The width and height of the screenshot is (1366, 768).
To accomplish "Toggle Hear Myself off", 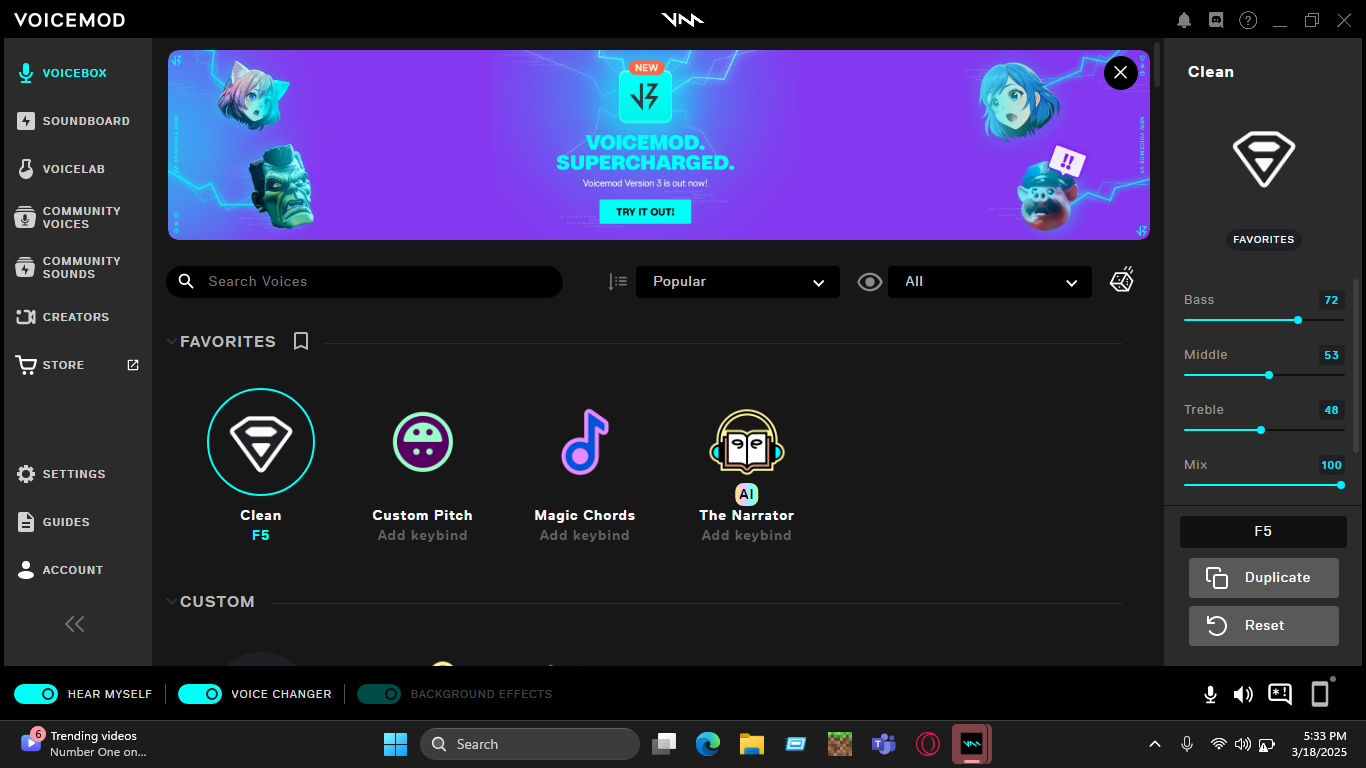I will [36, 694].
